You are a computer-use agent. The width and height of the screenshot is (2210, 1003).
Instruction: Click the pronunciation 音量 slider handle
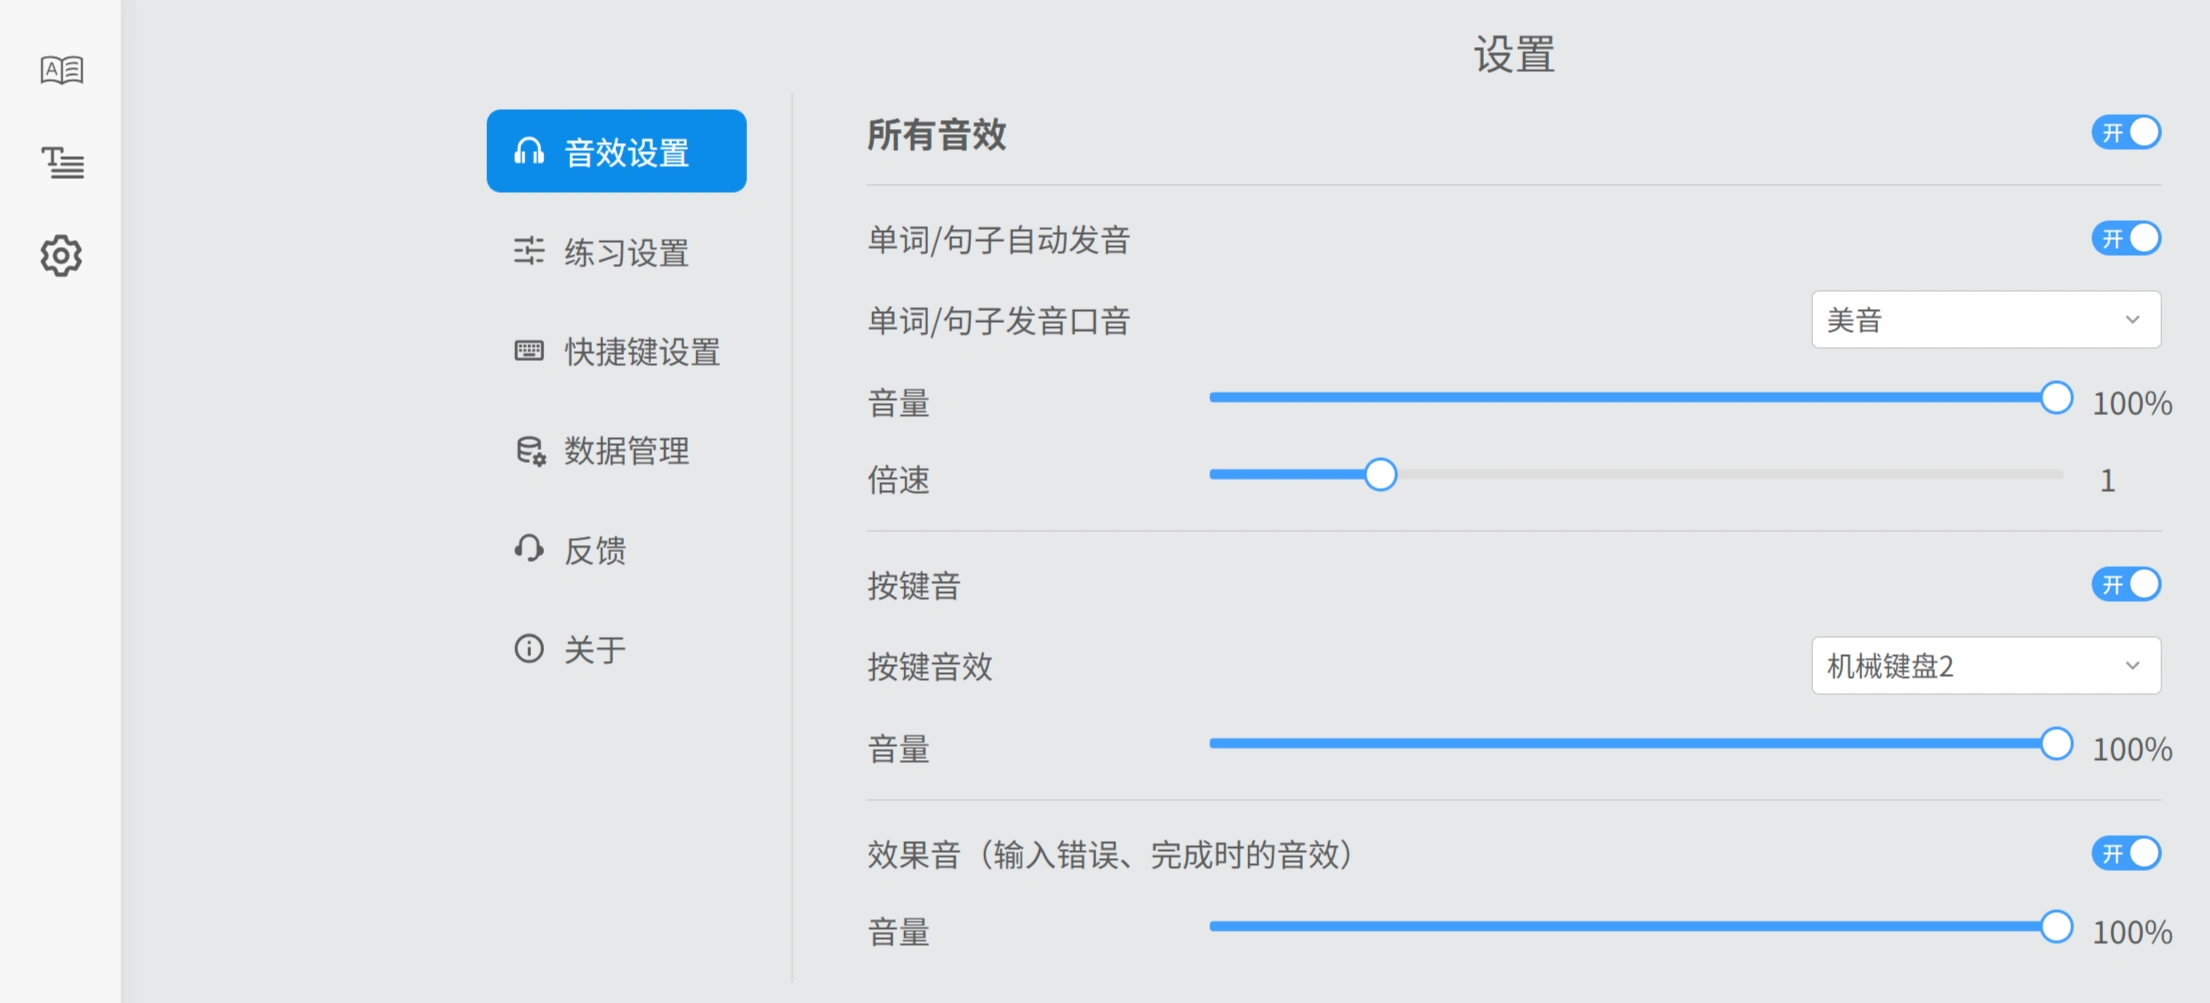pyautogui.click(x=2056, y=398)
